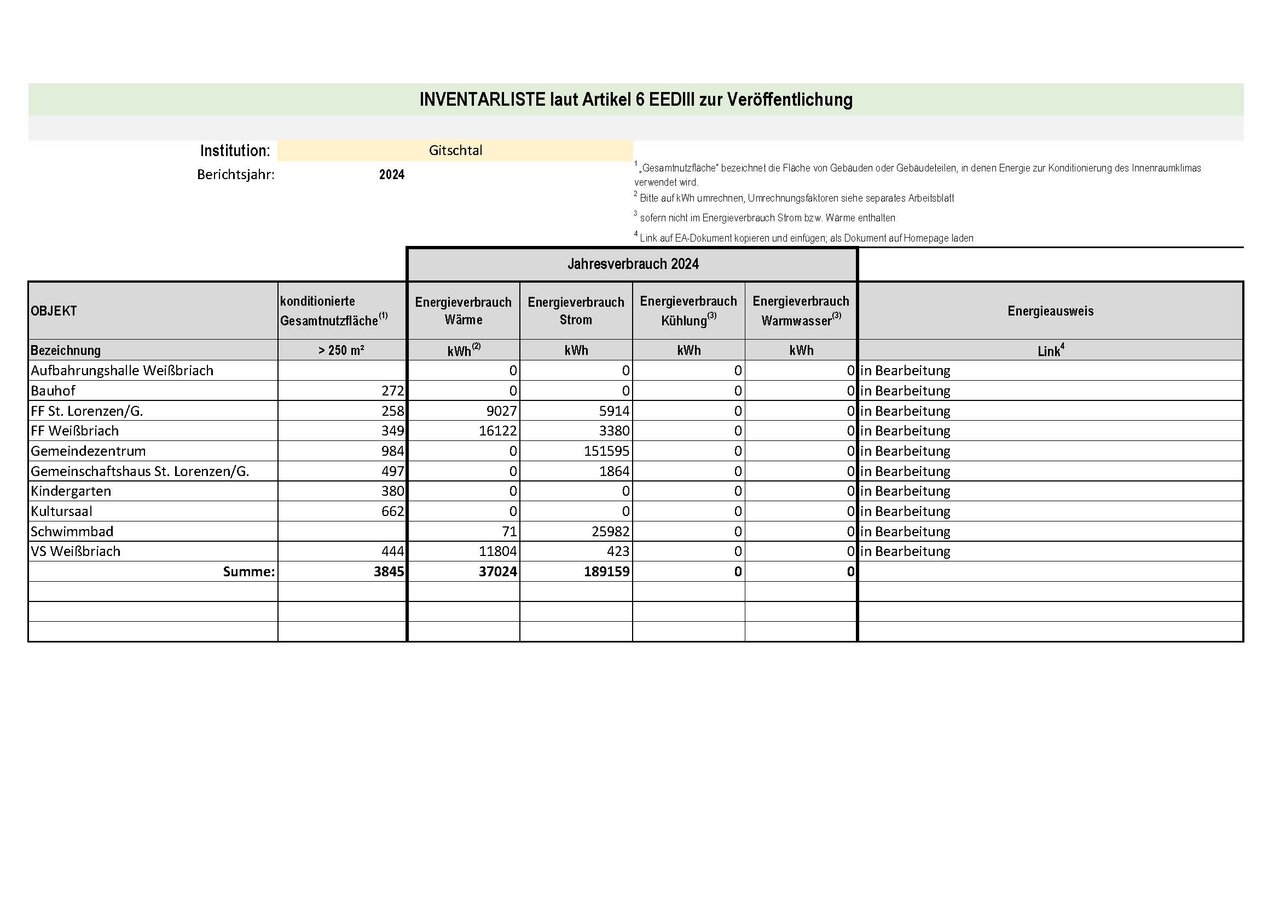The width and height of the screenshot is (1280, 906).
Task: Click in Bearbeitung link for Kindergarten
Action: coord(905,491)
